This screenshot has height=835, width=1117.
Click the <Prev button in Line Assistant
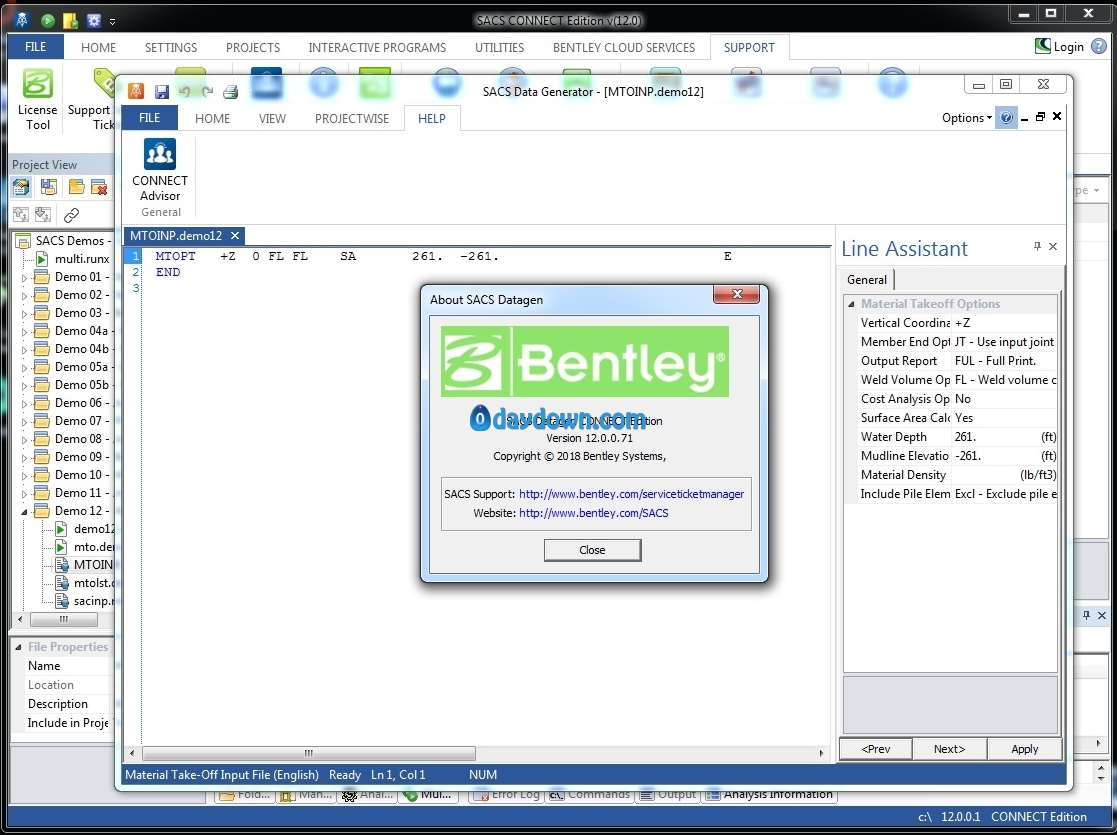click(x=876, y=749)
